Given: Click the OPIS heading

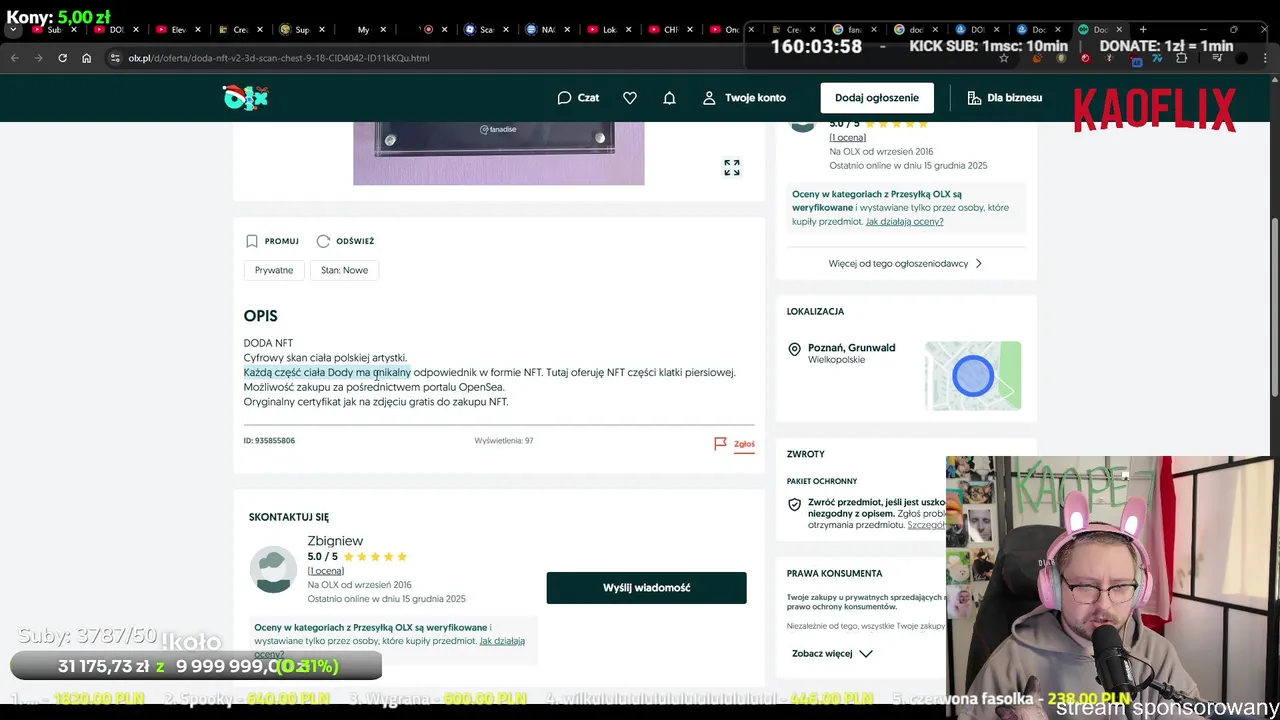Looking at the screenshot, I should click(260, 316).
